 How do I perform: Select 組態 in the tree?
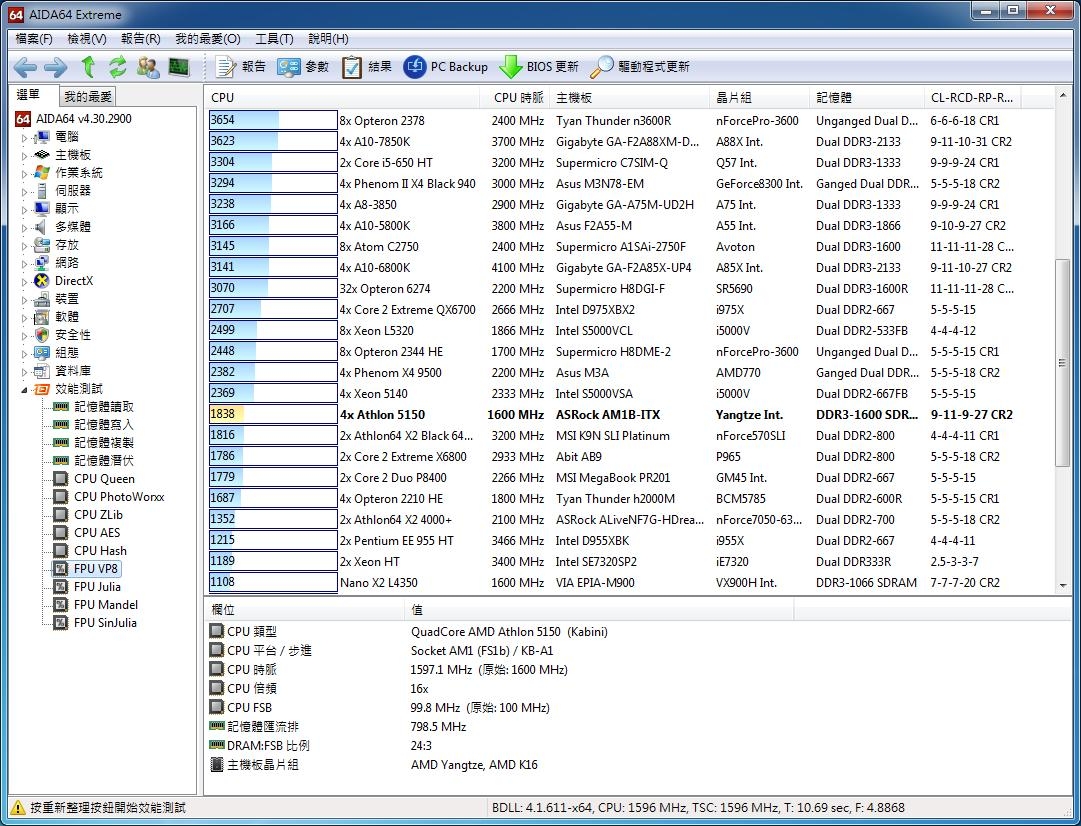(x=67, y=352)
